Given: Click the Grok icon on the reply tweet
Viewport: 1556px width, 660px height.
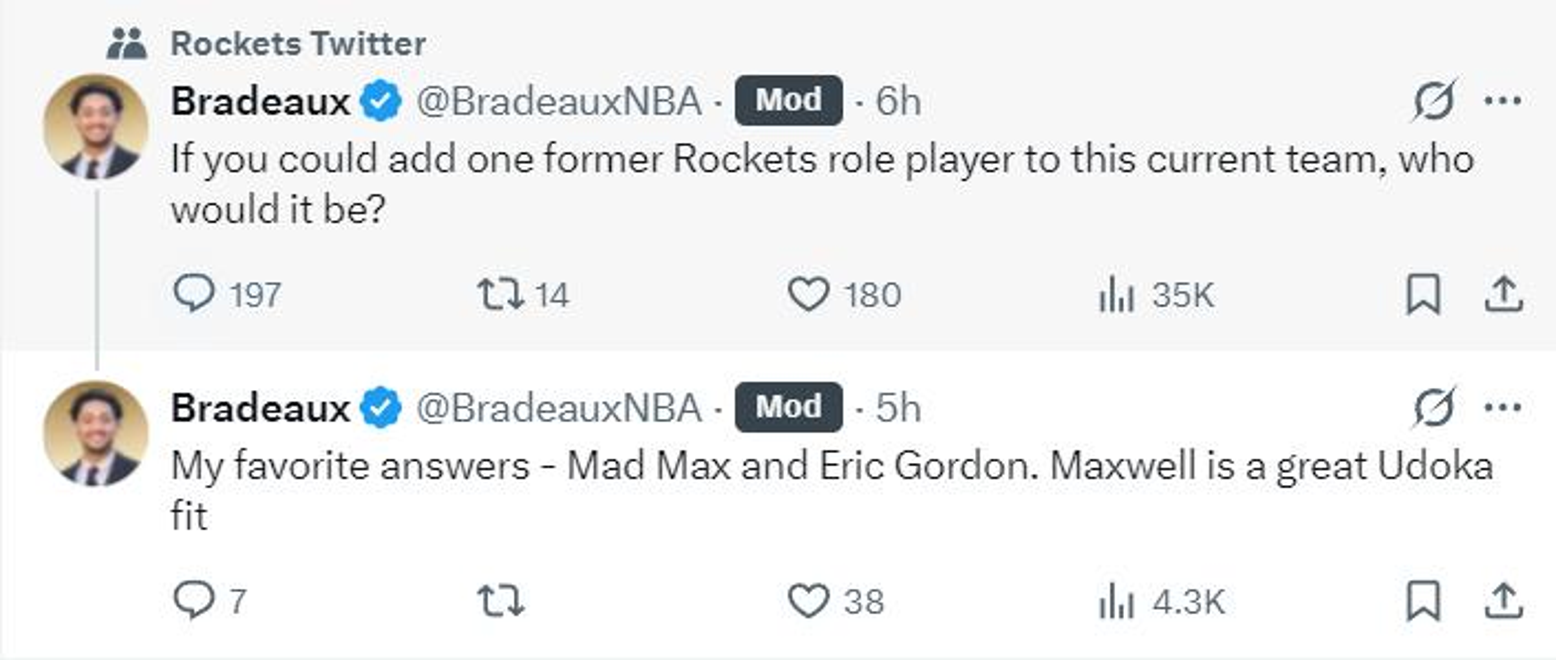Looking at the screenshot, I should click(x=1435, y=407).
